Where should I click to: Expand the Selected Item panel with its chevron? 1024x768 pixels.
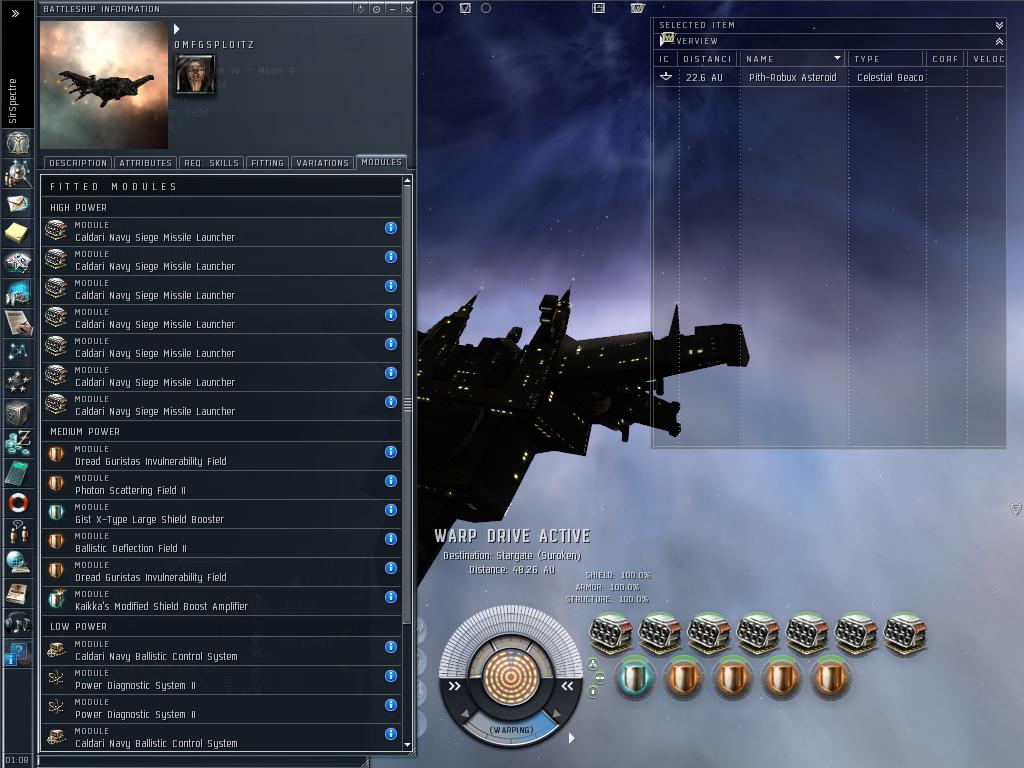pos(999,25)
